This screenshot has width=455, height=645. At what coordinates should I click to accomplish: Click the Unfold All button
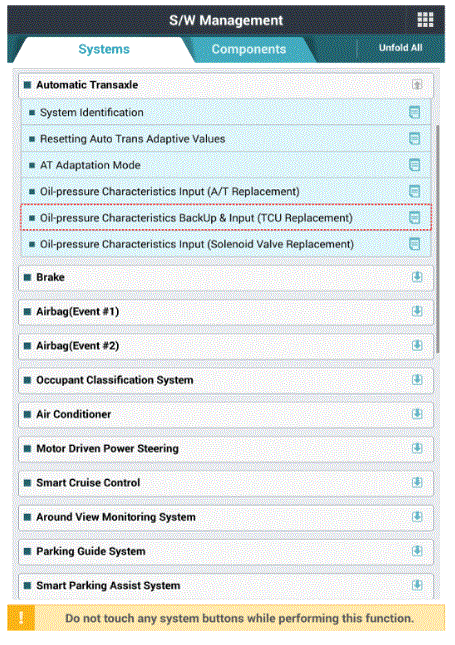[x=401, y=48]
